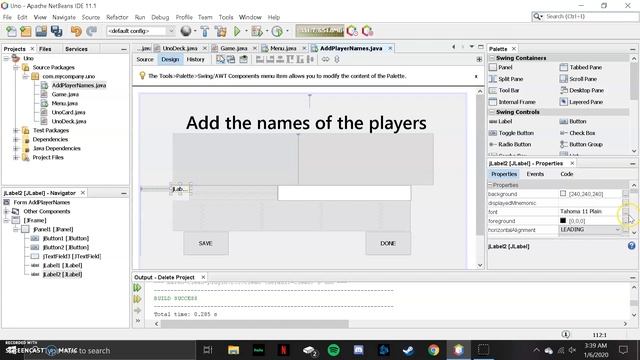Click the Redo arrow icon

(x=91, y=31)
